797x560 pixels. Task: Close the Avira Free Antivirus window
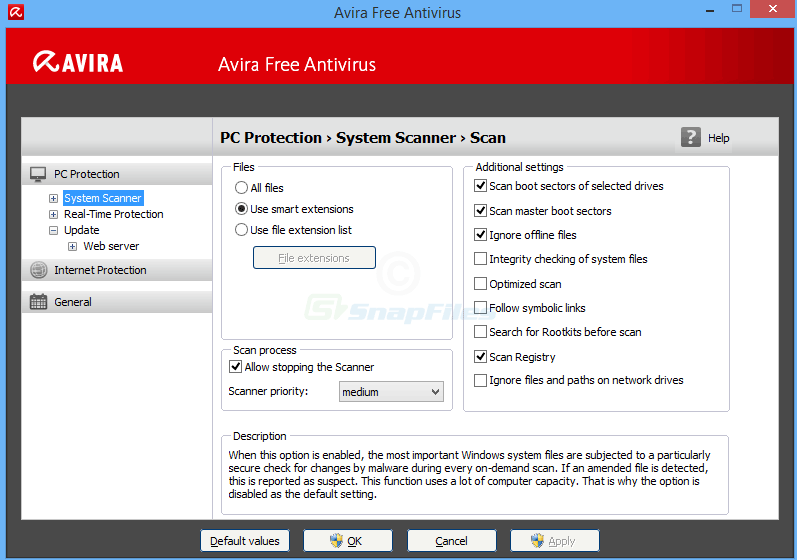[x=773, y=9]
